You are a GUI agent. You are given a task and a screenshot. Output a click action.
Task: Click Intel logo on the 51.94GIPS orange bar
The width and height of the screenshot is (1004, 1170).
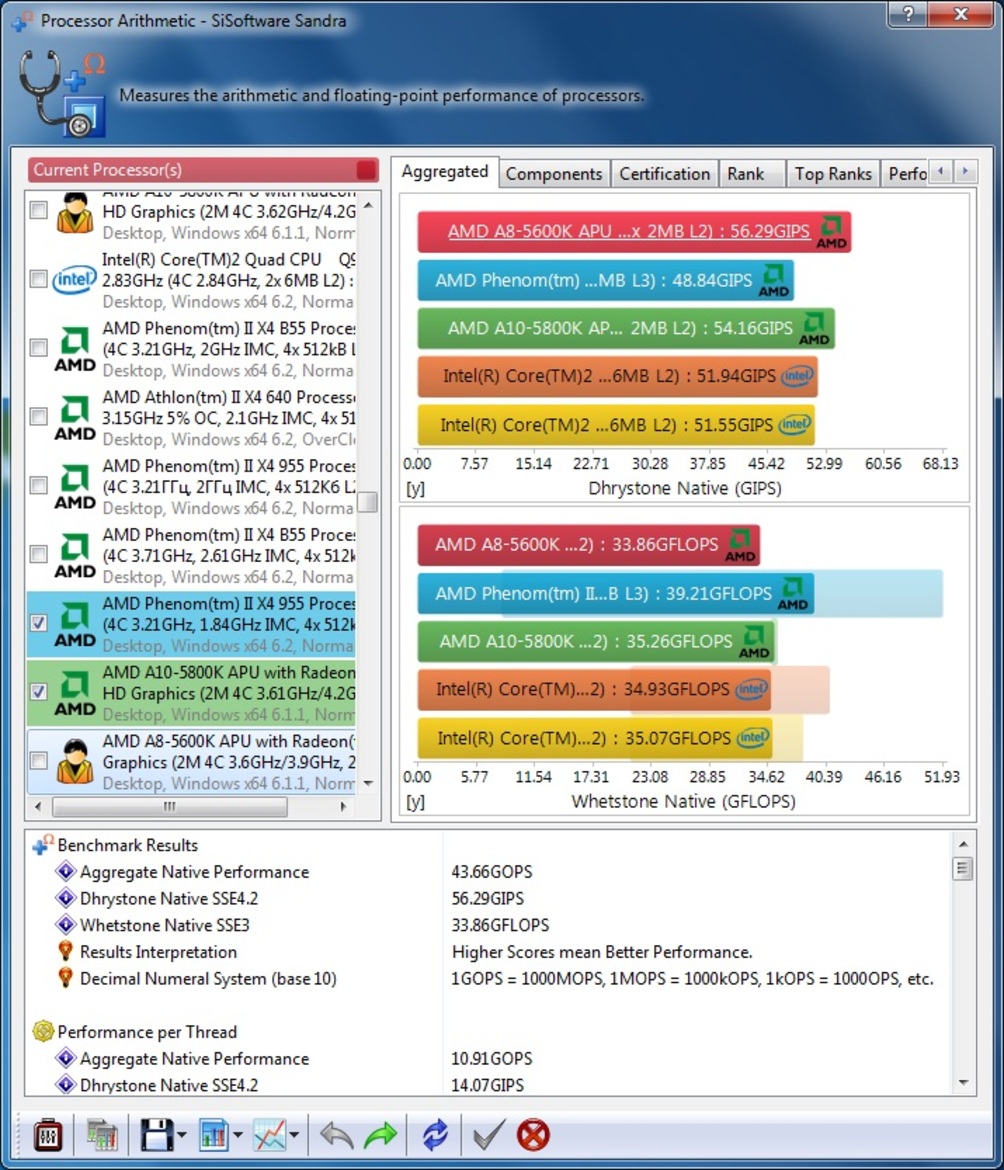point(797,376)
